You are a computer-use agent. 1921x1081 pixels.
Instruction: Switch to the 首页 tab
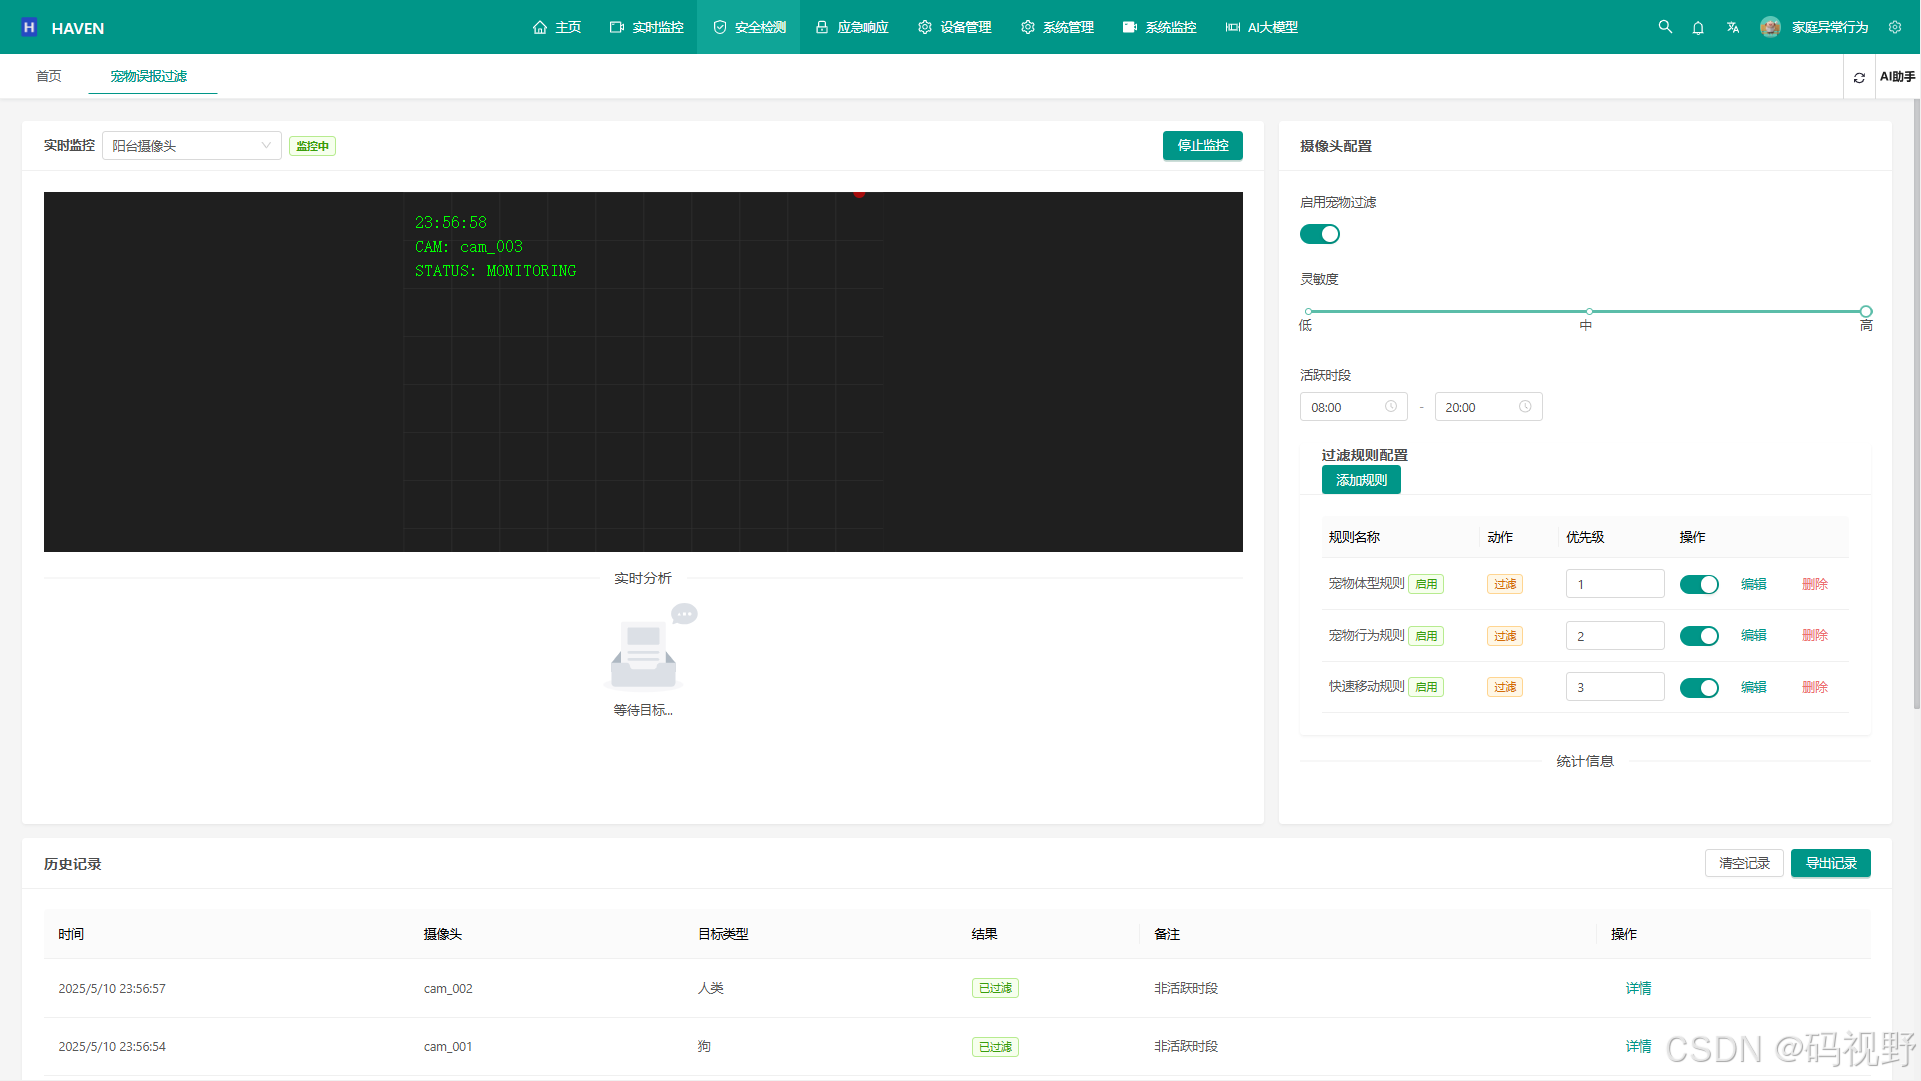(x=49, y=76)
